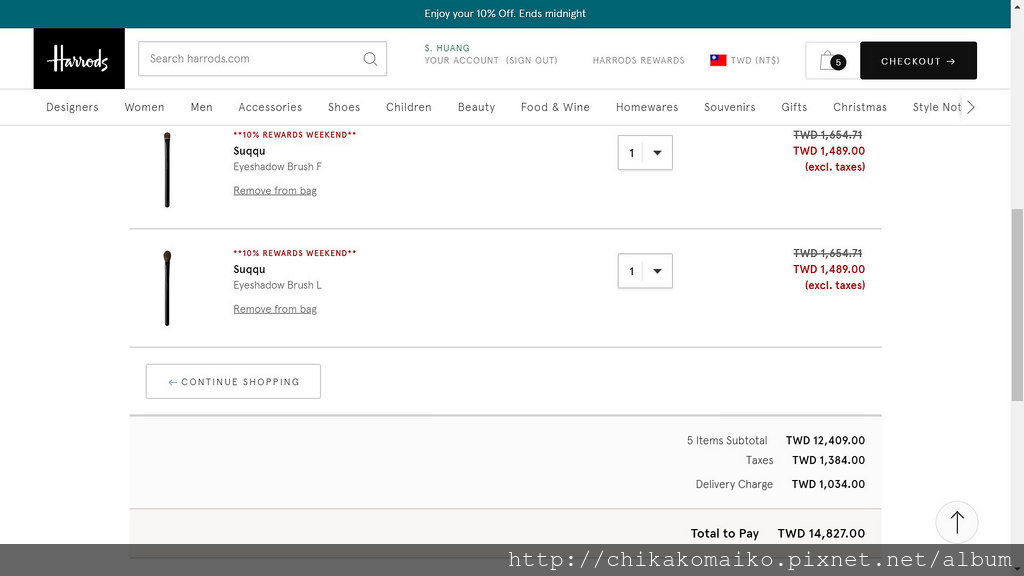Click the Harrods logo

[79, 58]
